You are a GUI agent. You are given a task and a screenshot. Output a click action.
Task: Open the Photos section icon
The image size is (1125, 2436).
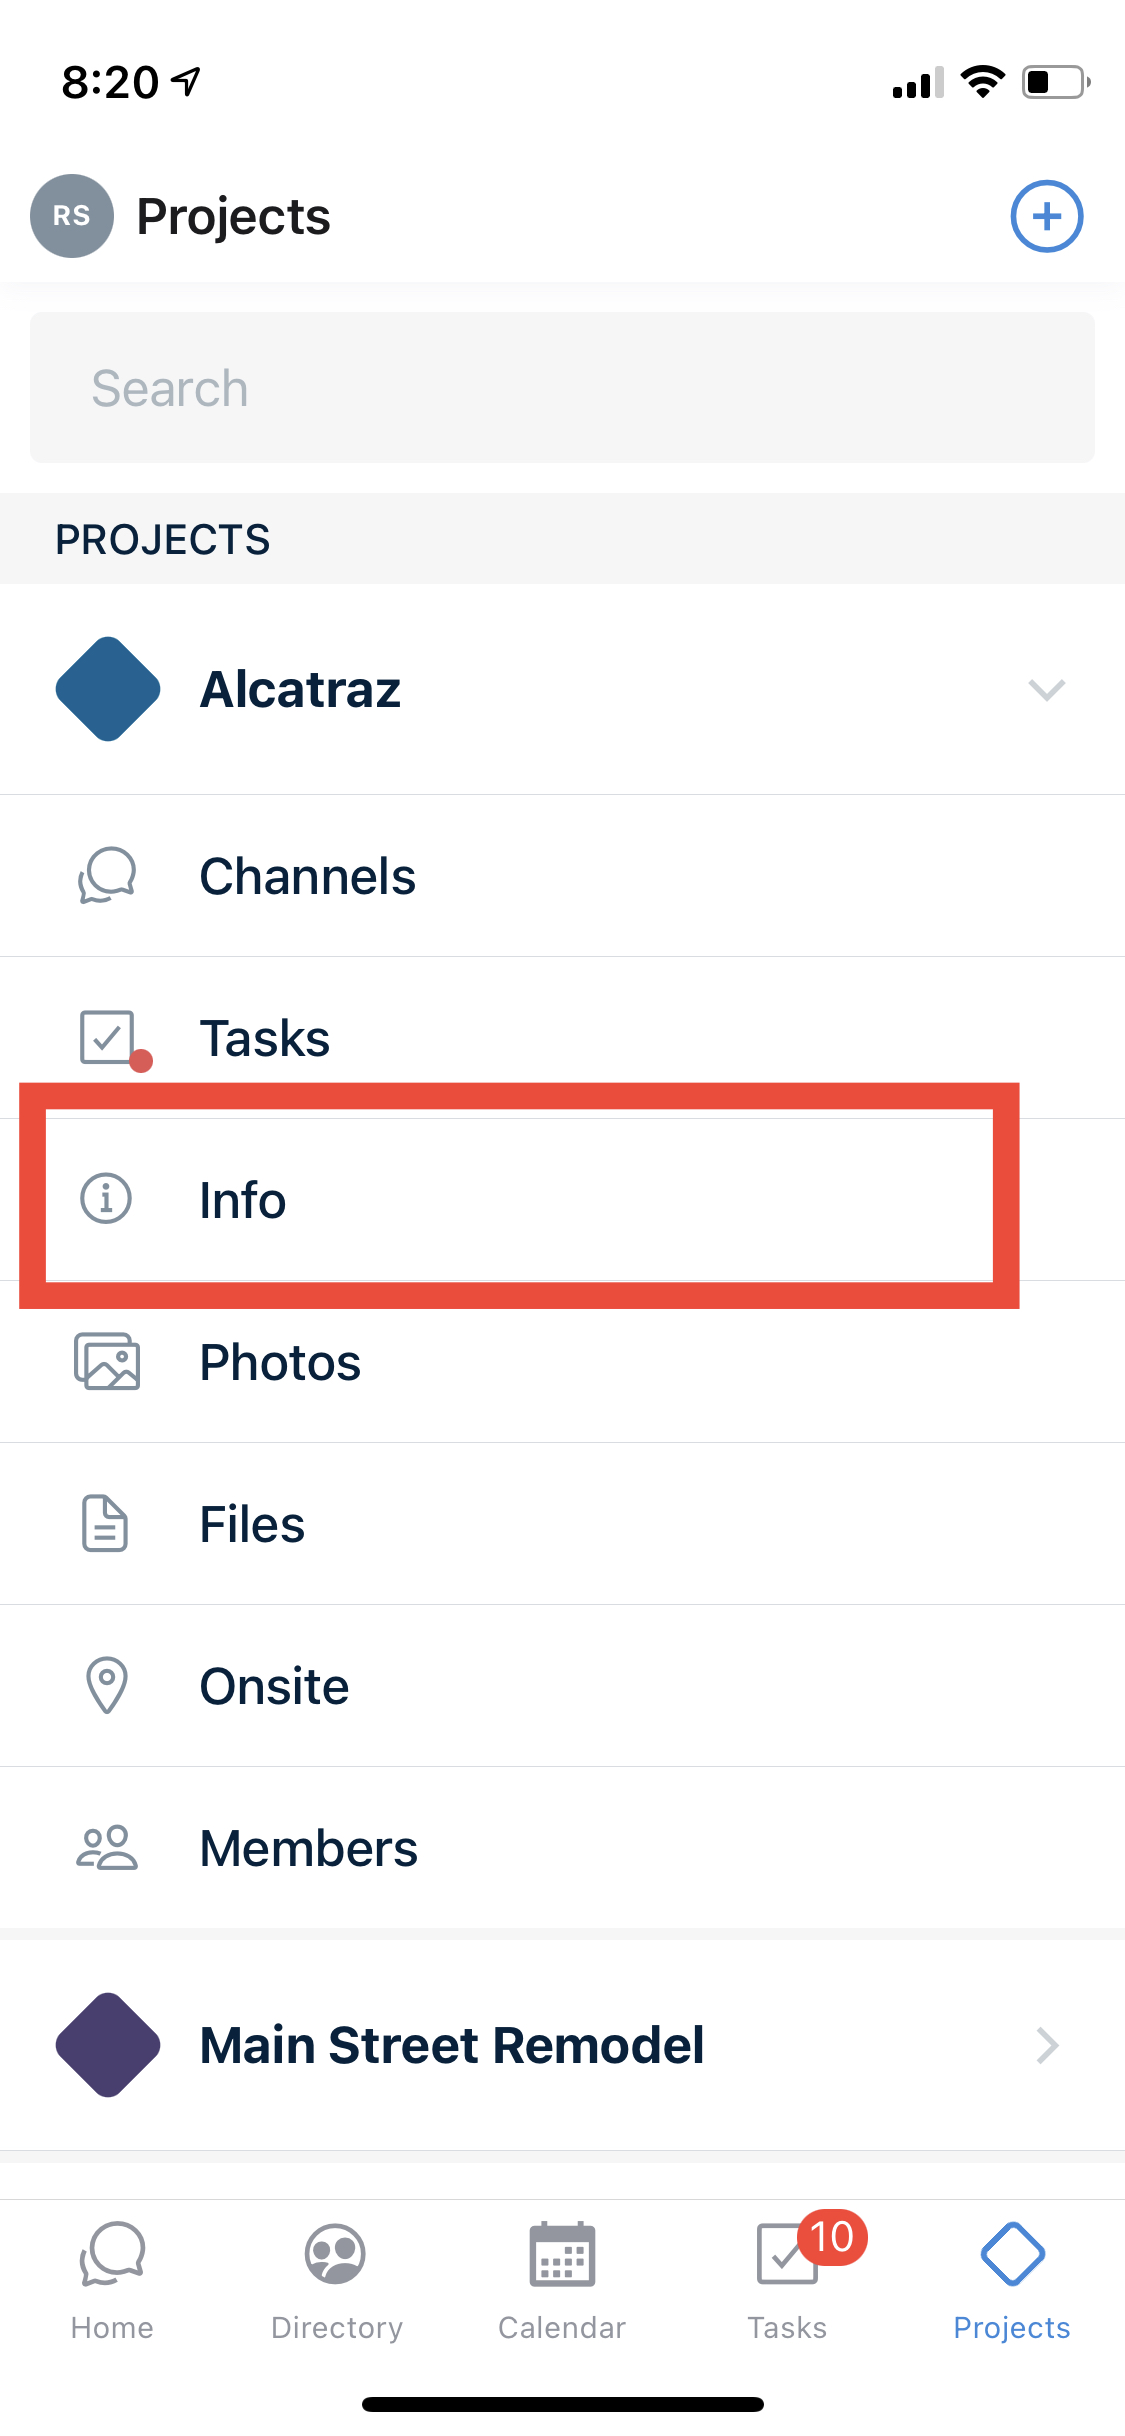point(107,1362)
